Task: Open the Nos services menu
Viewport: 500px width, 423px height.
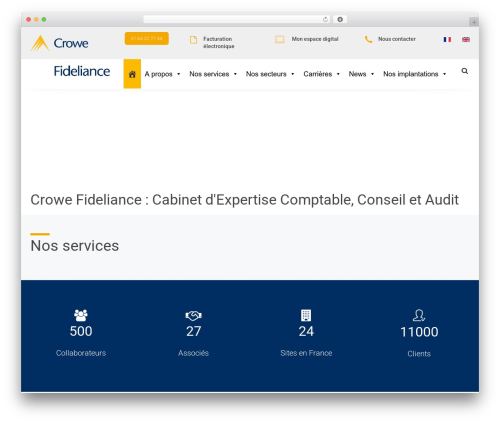Action: pyautogui.click(x=209, y=74)
